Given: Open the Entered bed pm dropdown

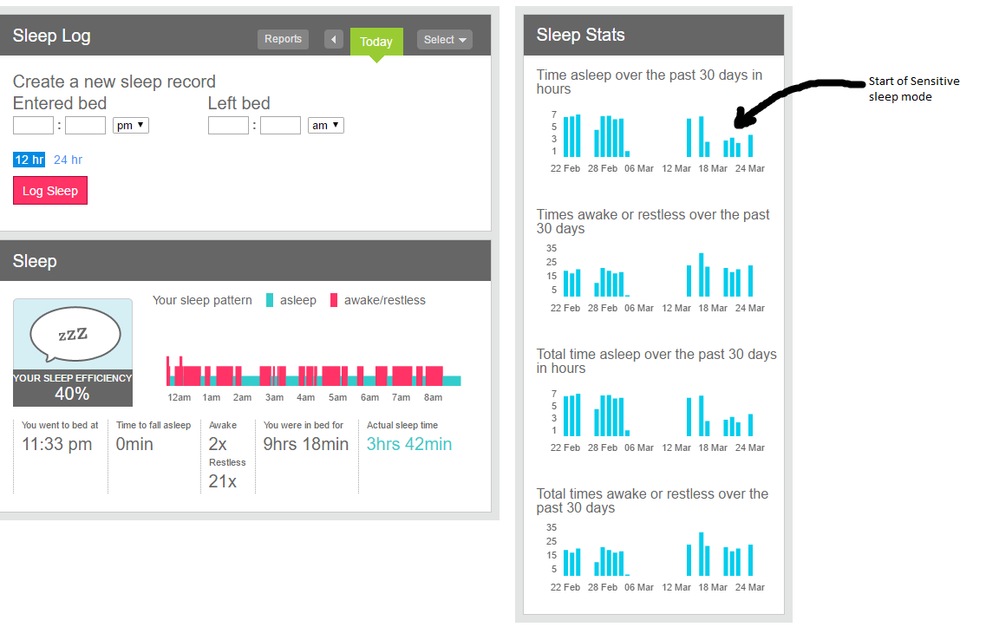Looking at the screenshot, I should coord(131,125).
